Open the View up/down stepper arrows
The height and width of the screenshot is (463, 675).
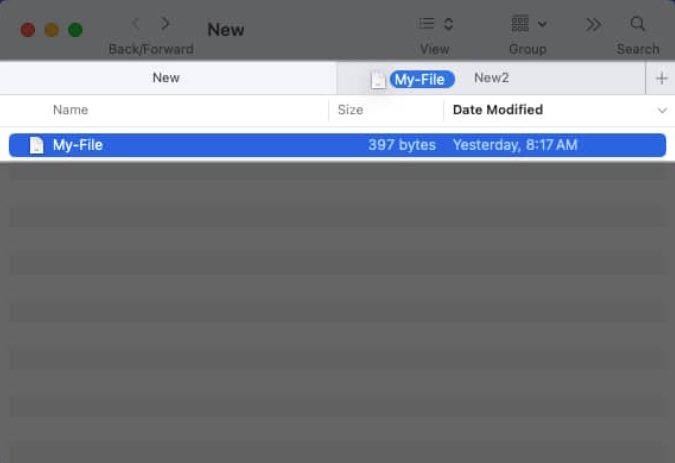coord(448,24)
